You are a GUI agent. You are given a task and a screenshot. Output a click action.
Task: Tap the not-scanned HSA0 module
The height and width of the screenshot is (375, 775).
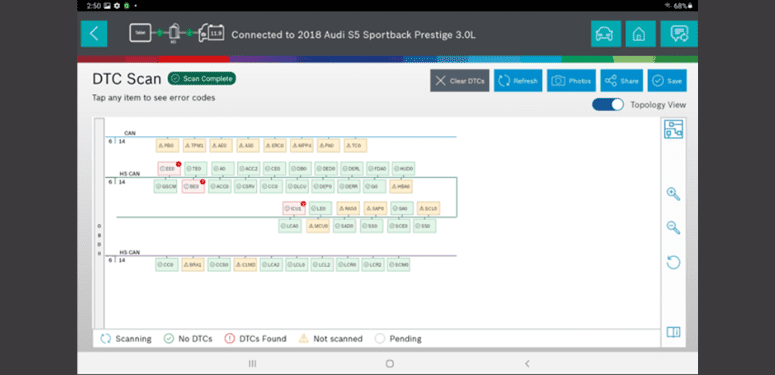pyautogui.click(x=401, y=187)
